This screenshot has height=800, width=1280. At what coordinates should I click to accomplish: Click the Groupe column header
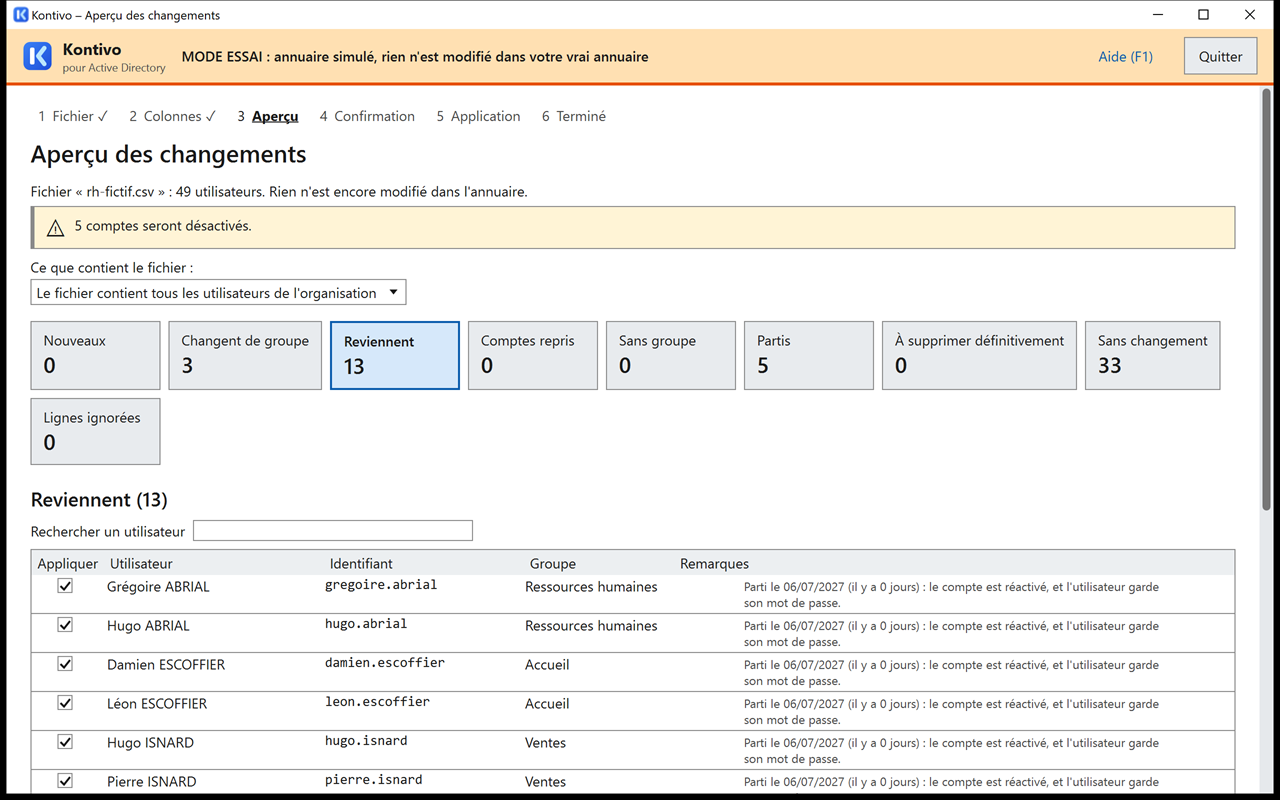553,564
